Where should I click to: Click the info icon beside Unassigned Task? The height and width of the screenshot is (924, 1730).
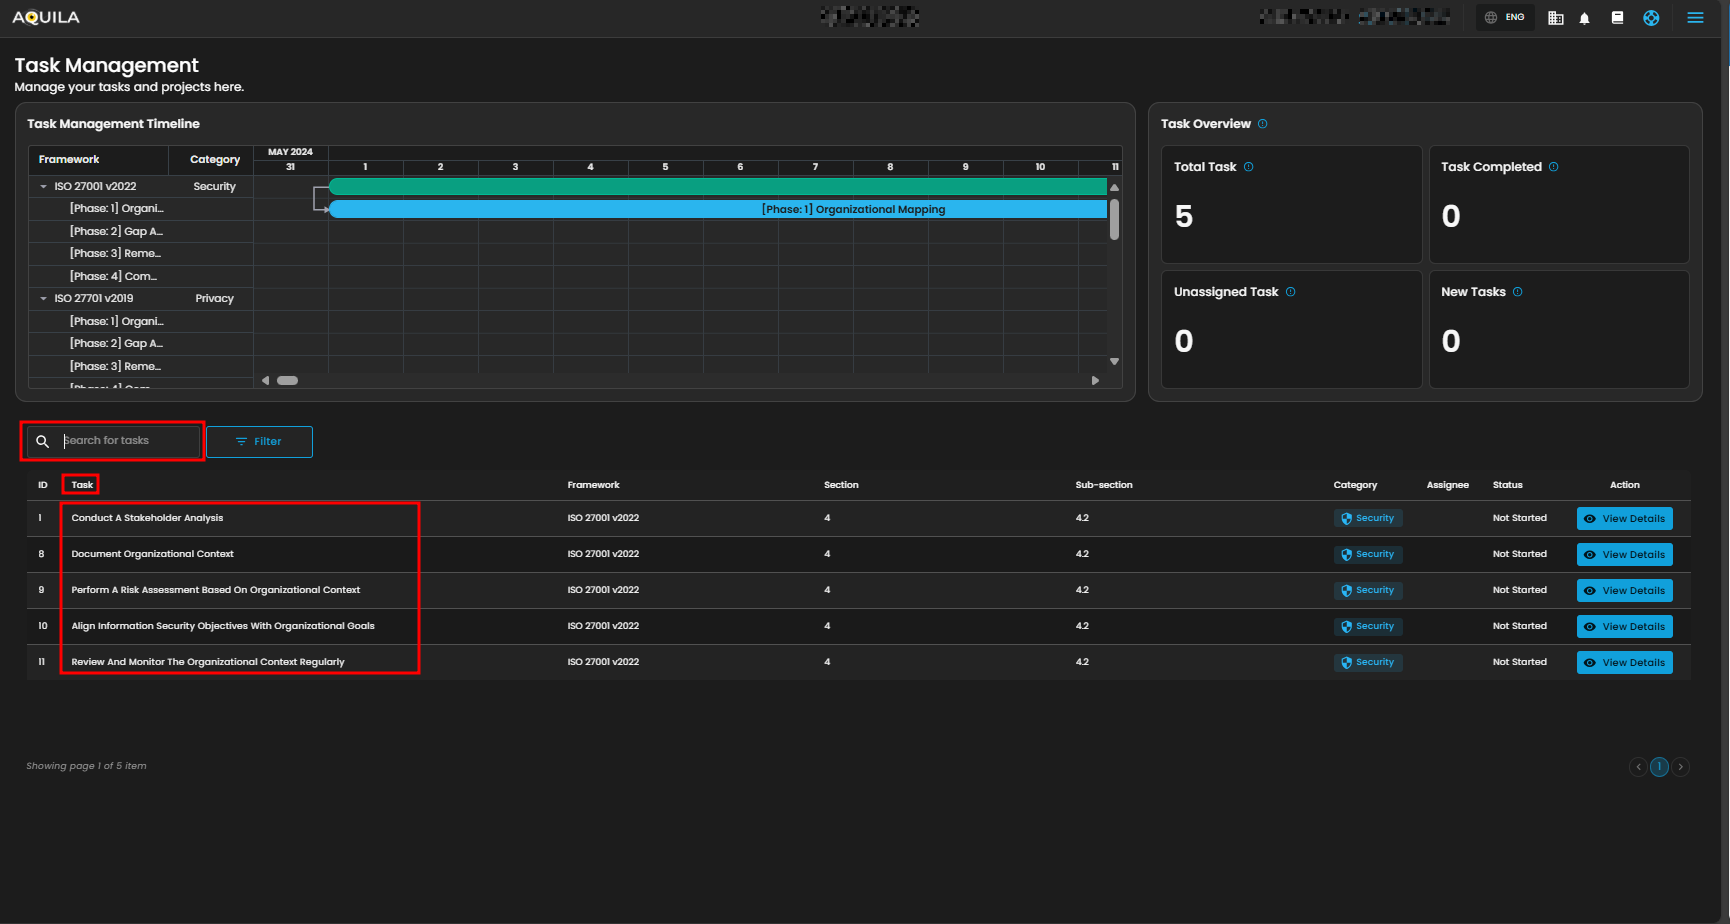pyautogui.click(x=1290, y=292)
